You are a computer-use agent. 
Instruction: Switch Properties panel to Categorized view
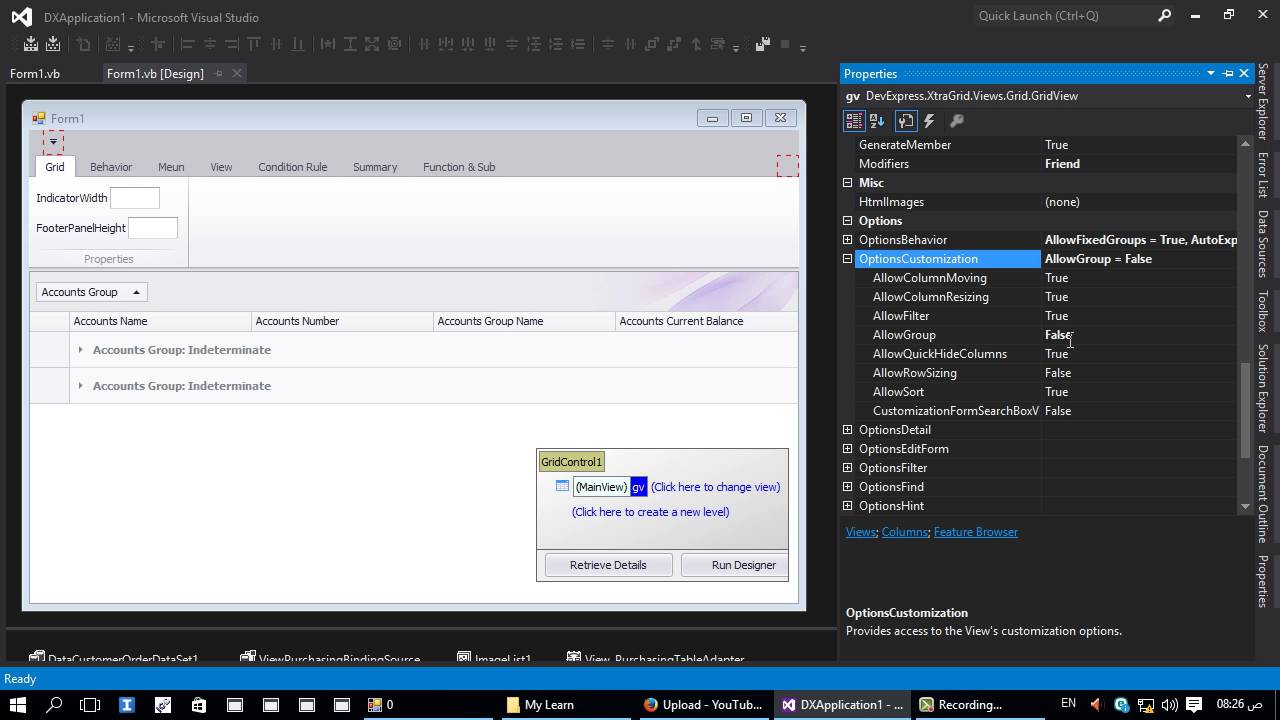[854, 121]
